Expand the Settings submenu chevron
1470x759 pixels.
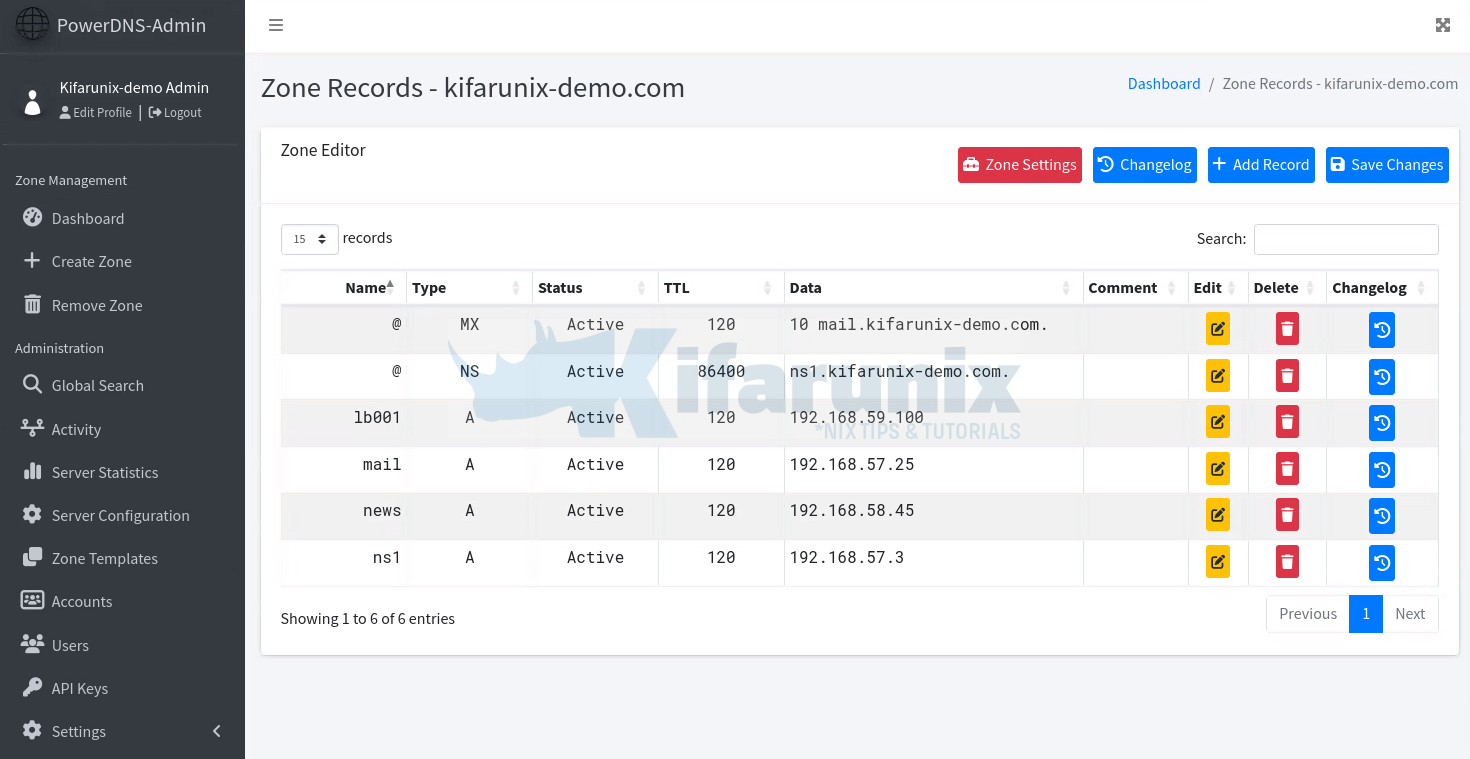tap(217, 731)
